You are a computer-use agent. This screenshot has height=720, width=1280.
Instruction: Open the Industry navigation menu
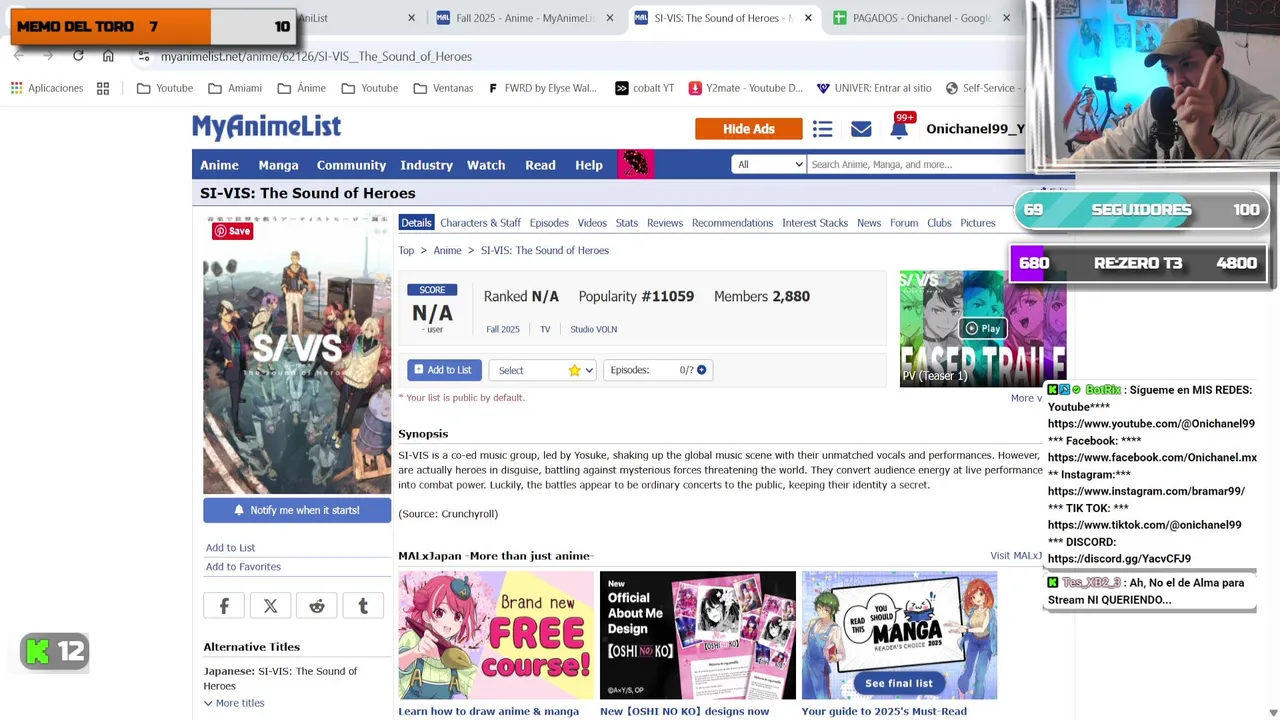[426, 165]
